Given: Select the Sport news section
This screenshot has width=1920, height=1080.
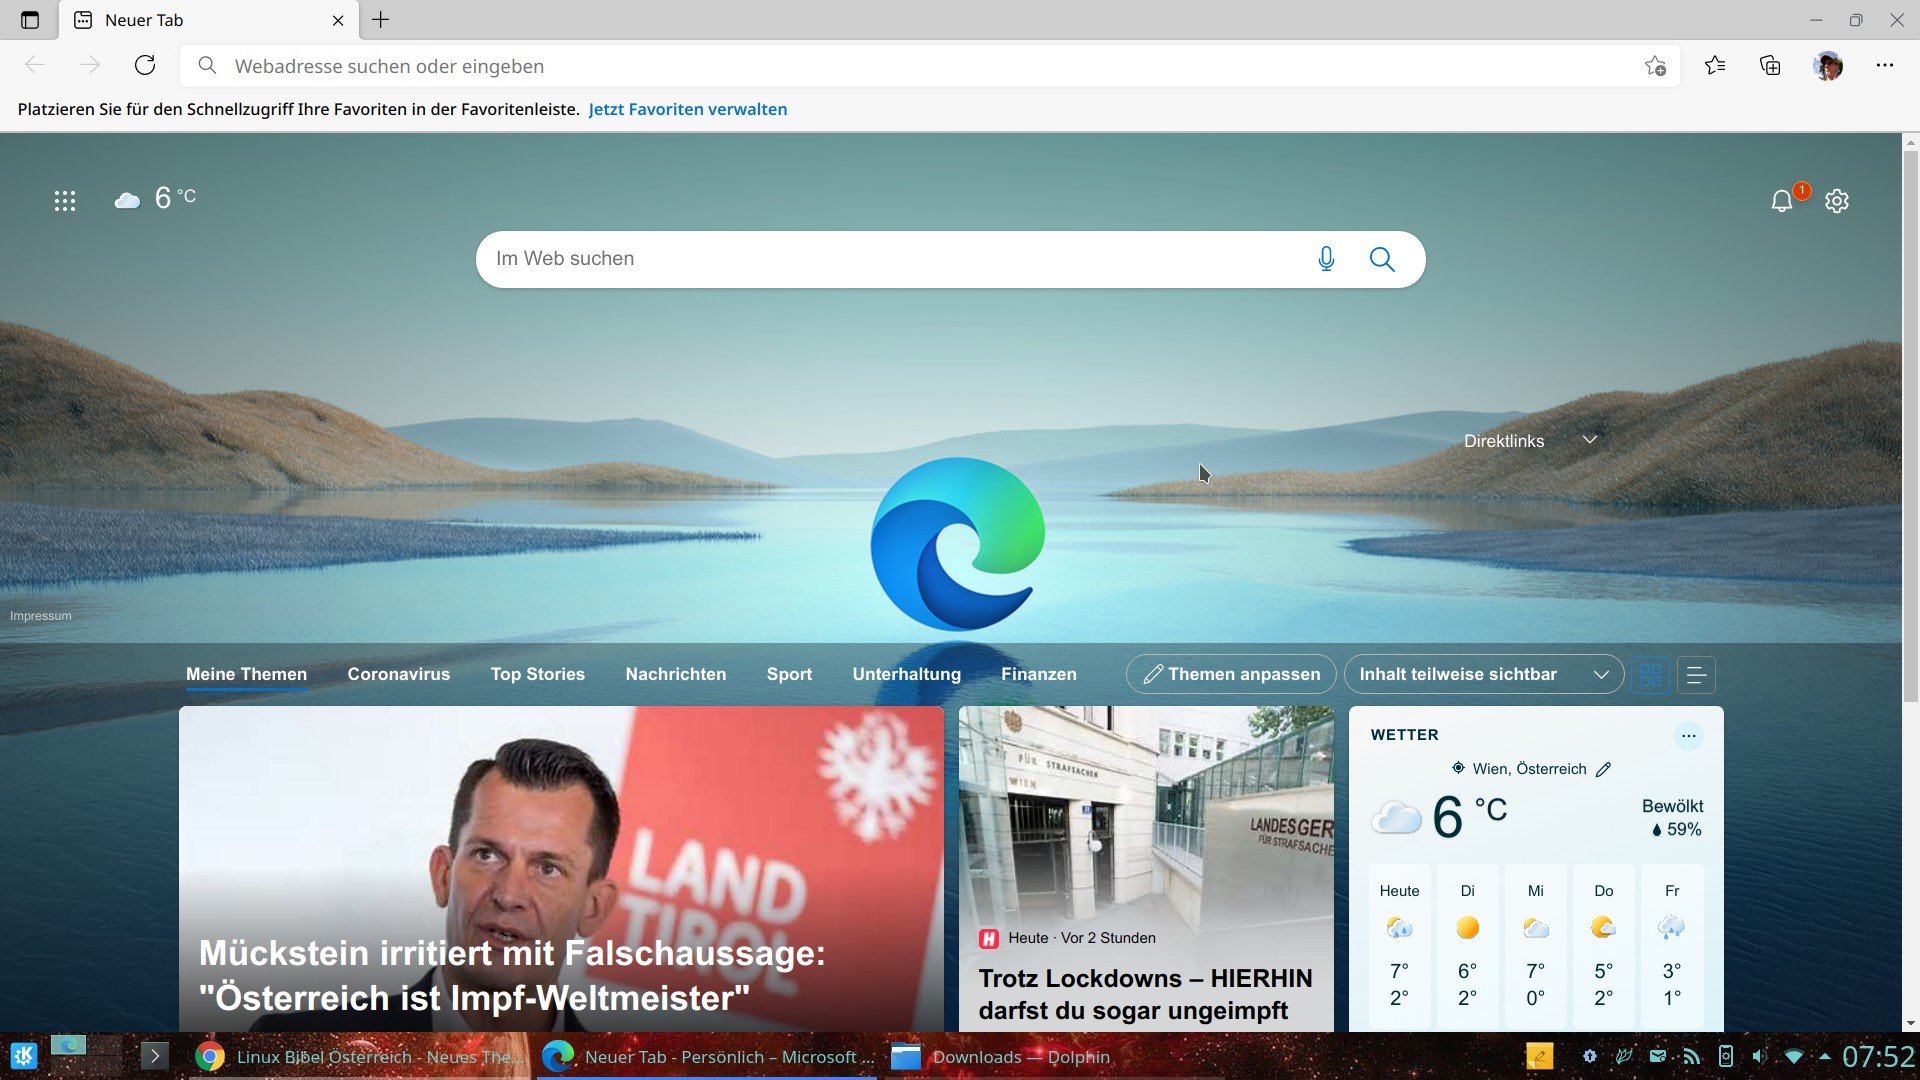Looking at the screenshot, I should [789, 674].
